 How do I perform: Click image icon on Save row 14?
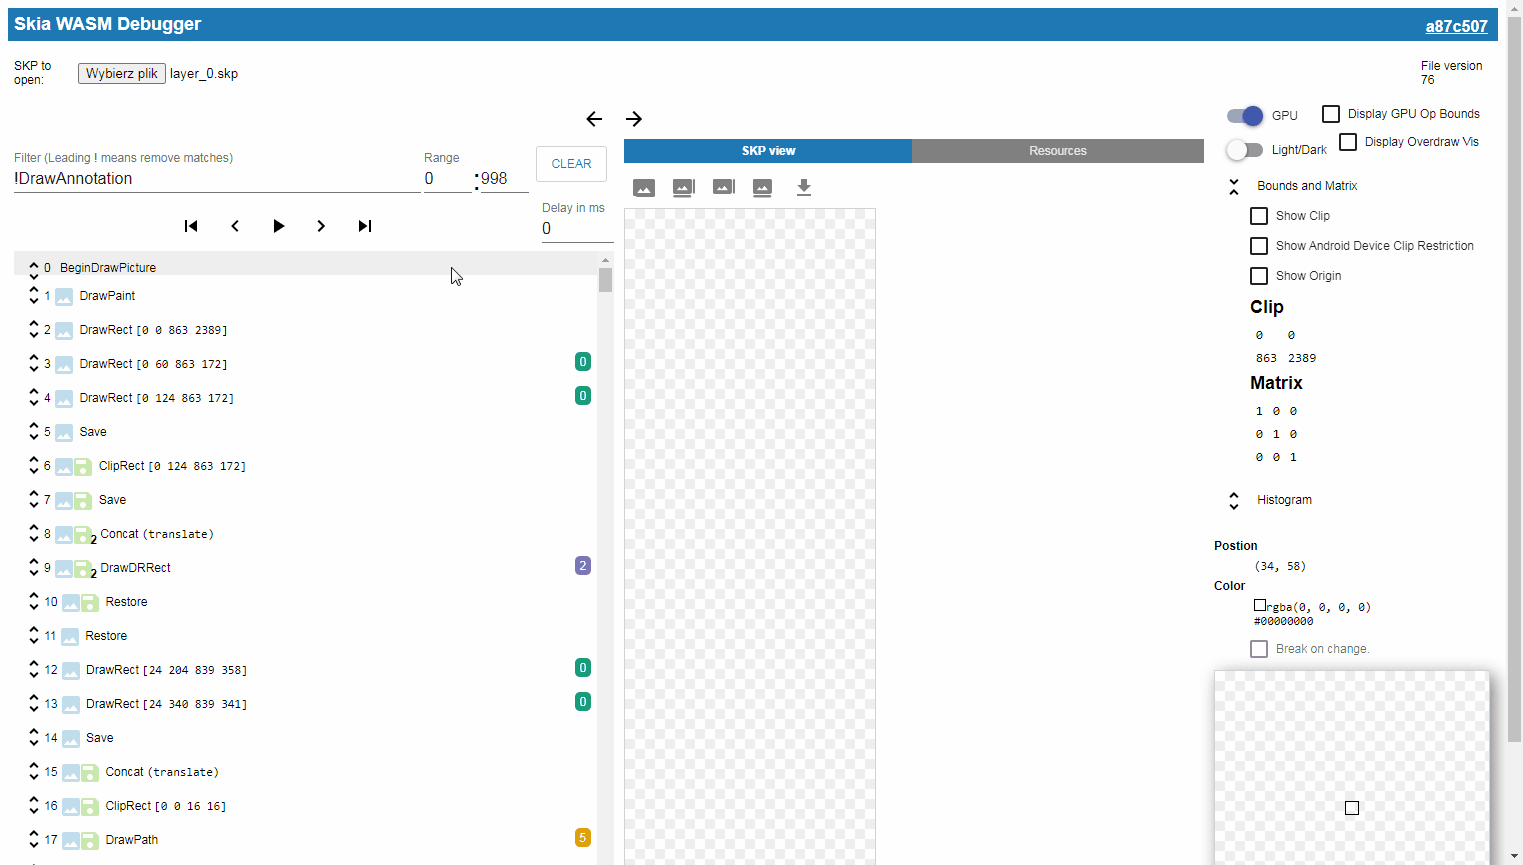point(71,739)
